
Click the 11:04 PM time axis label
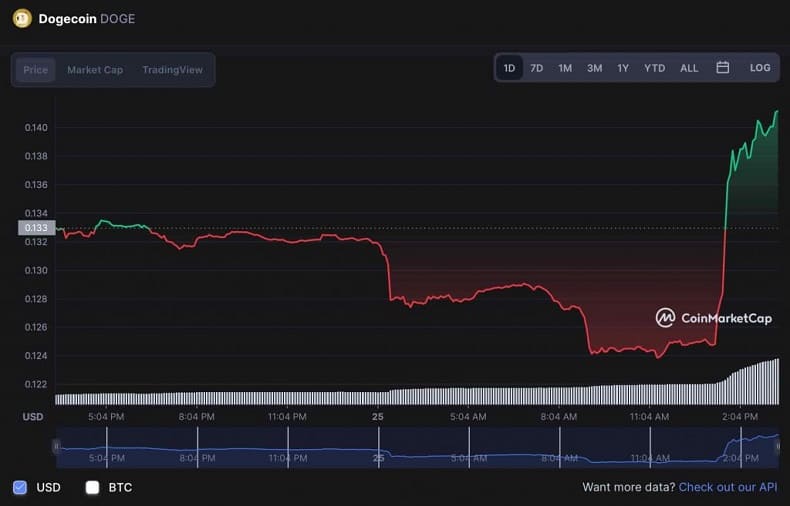pos(287,417)
